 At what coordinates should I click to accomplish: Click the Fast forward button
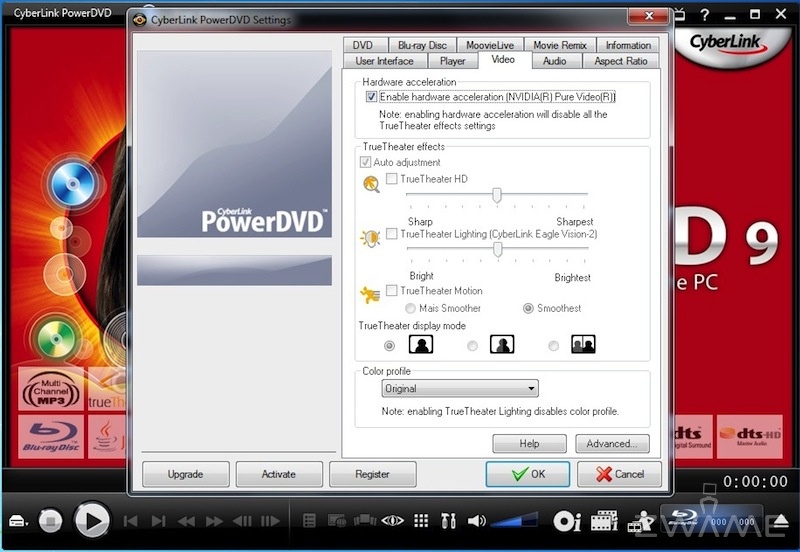tap(214, 521)
